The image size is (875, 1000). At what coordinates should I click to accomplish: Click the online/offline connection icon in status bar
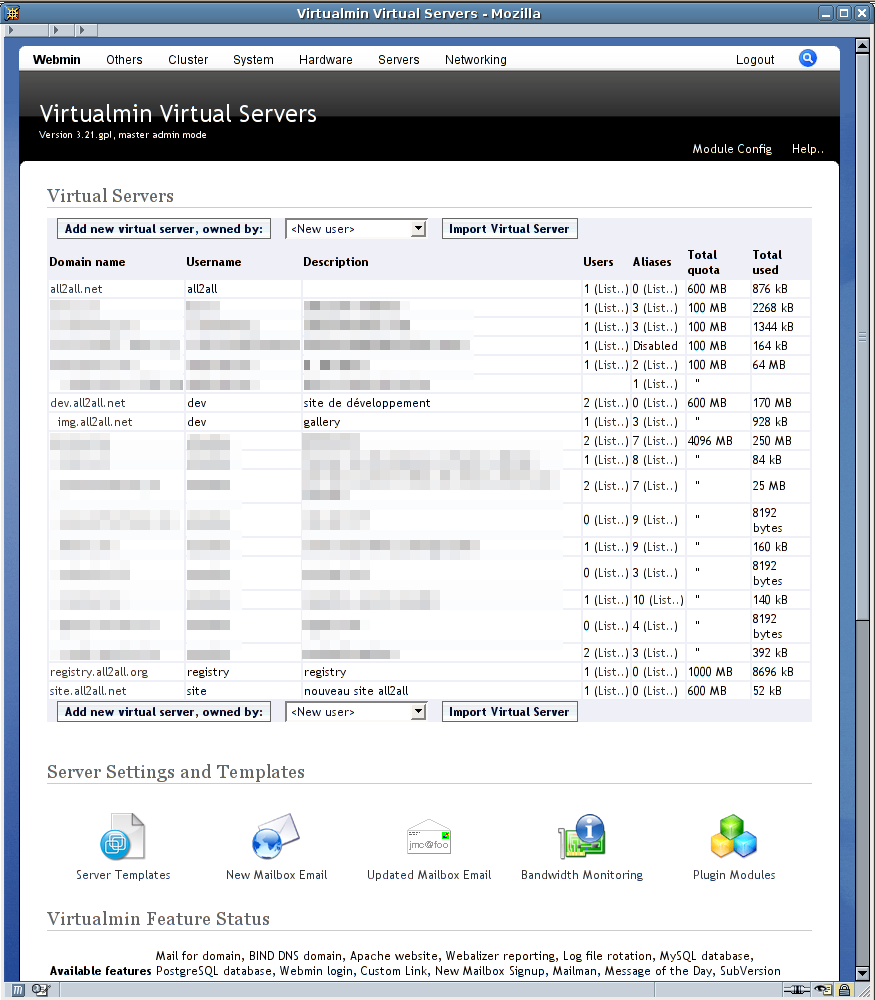(798, 990)
